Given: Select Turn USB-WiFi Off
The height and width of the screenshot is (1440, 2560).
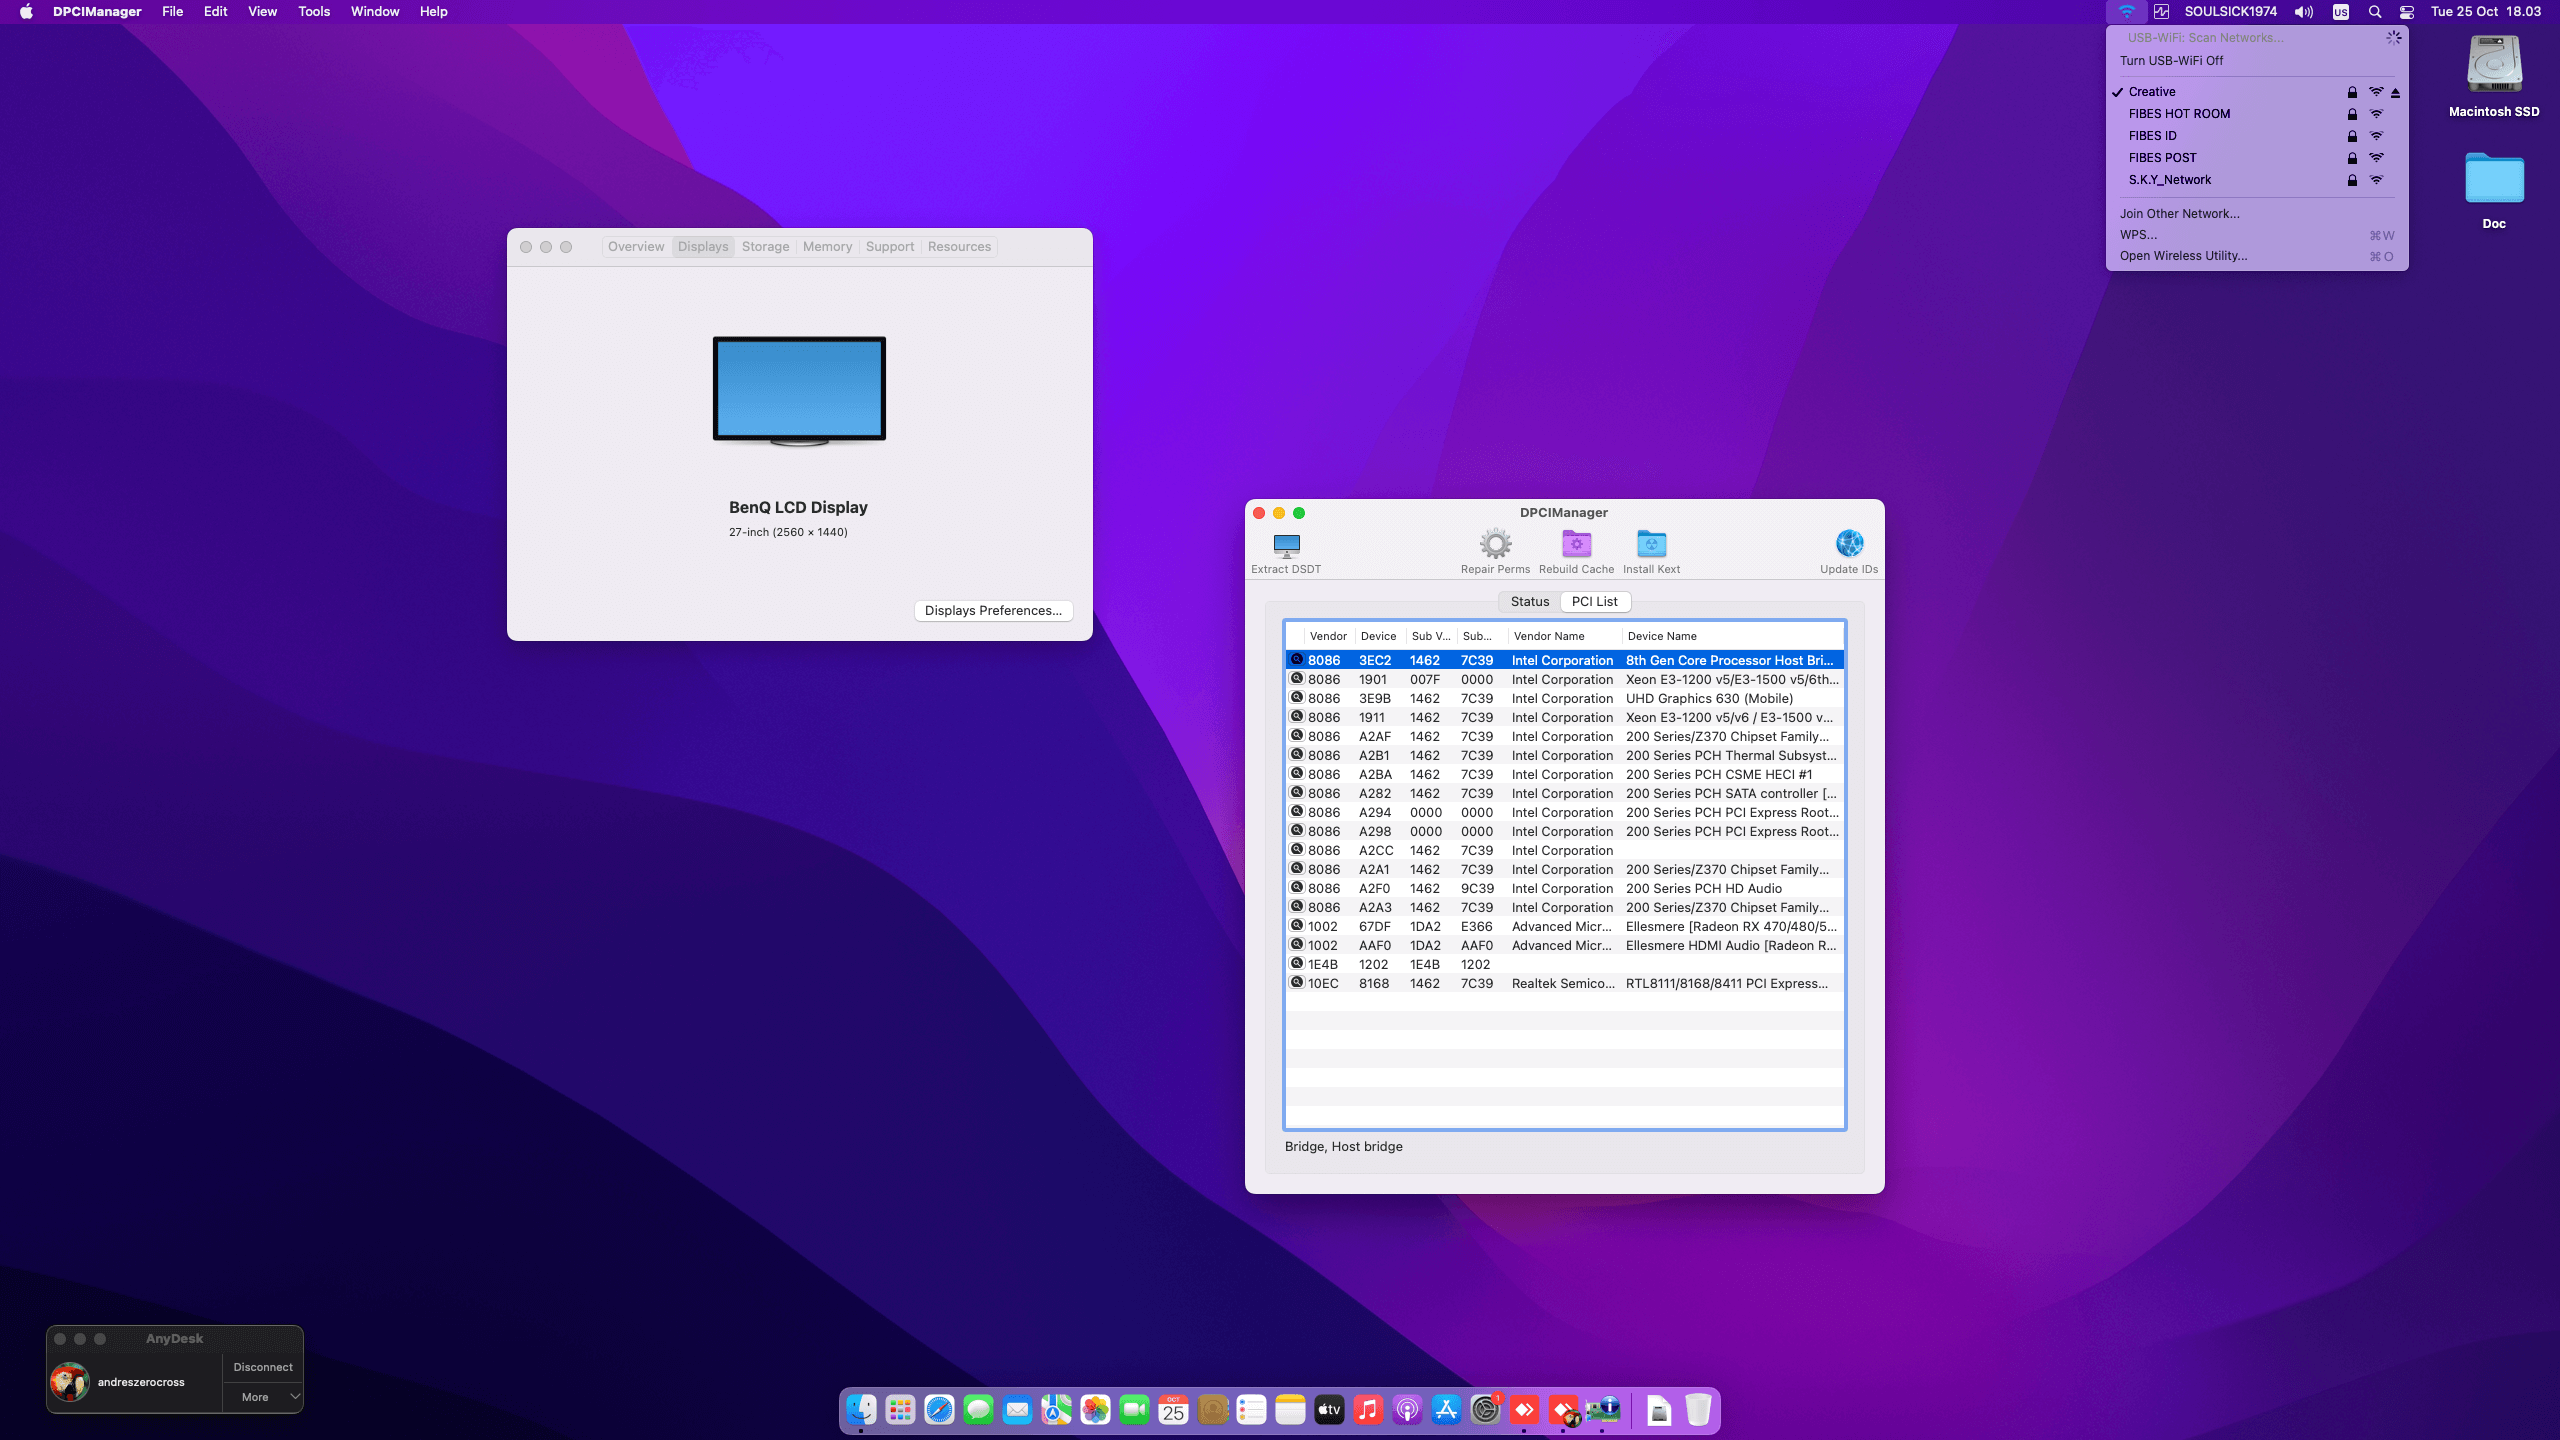Looking at the screenshot, I should click(2171, 61).
